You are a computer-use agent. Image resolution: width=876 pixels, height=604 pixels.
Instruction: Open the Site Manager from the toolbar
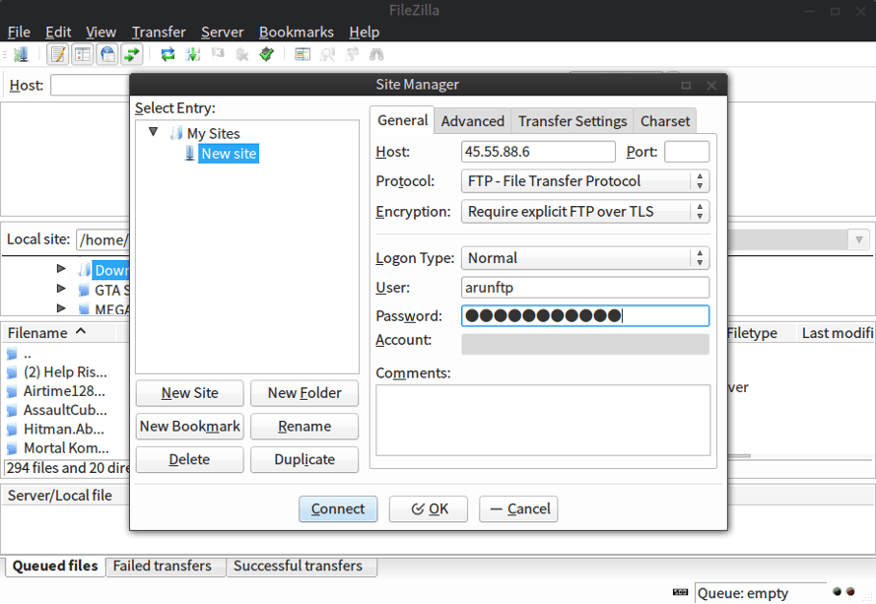[x=21, y=54]
